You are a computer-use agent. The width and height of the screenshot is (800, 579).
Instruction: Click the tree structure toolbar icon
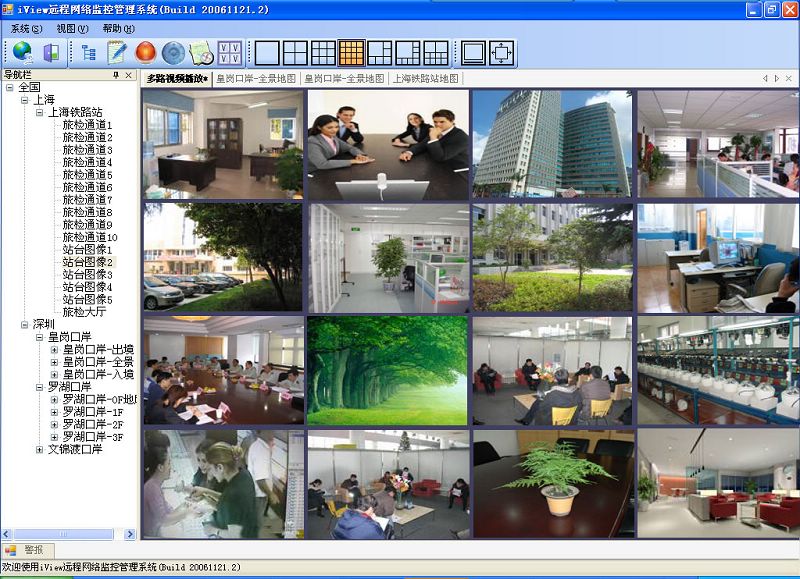pos(89,53)
